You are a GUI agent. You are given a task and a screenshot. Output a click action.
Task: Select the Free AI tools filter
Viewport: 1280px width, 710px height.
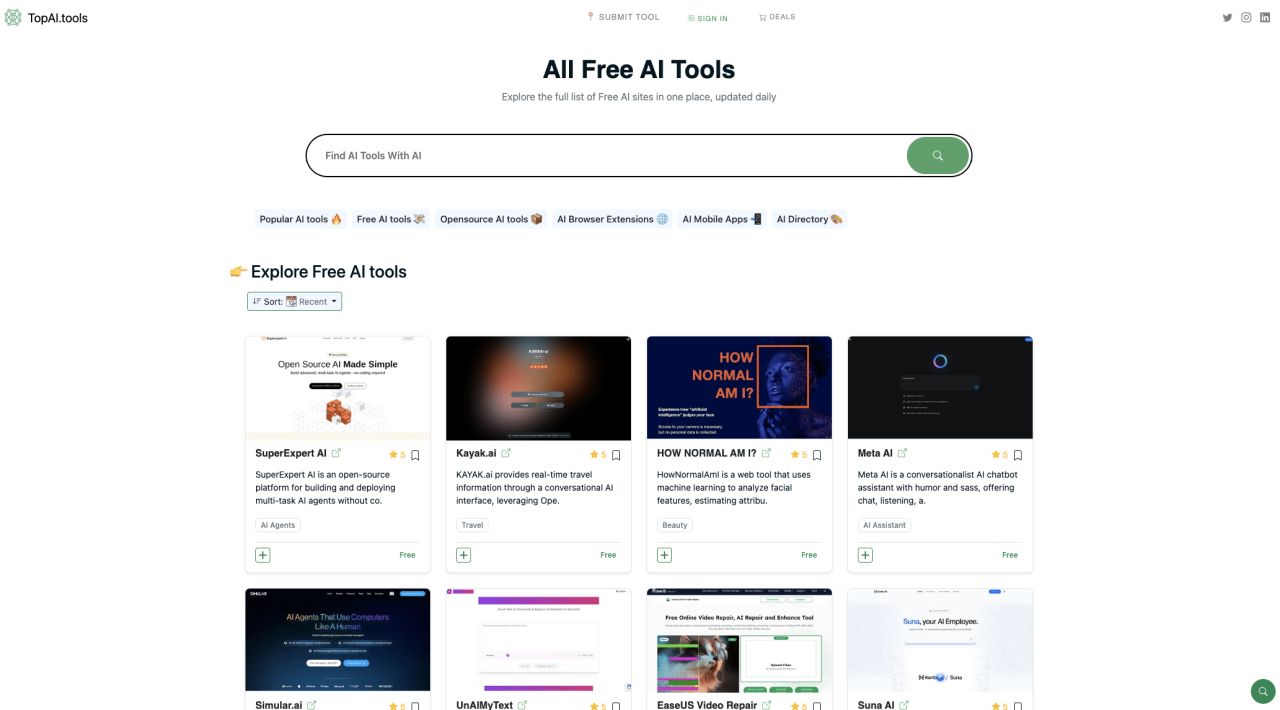390,219
